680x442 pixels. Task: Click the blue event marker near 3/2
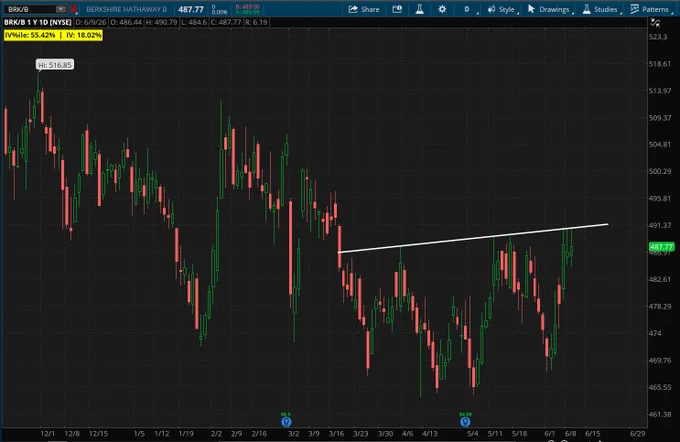pyautogui.click(x=286, y=422)
